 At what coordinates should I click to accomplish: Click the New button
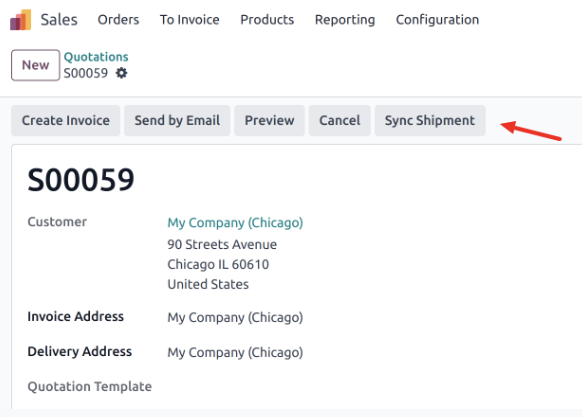(36, 65)
